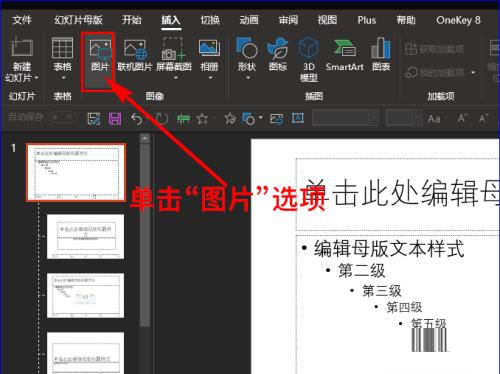Open the 新建幻灯片 dropdown arrow

[36, 78]
